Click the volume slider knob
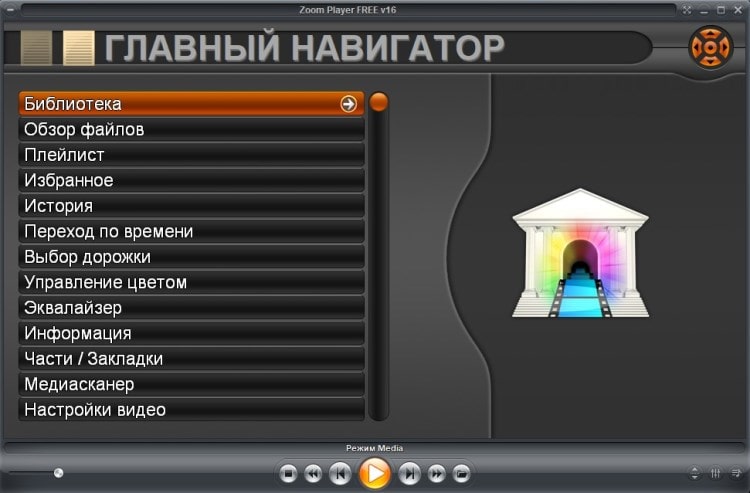This screenshot has height=493, width=750. [x=58, y=473]
